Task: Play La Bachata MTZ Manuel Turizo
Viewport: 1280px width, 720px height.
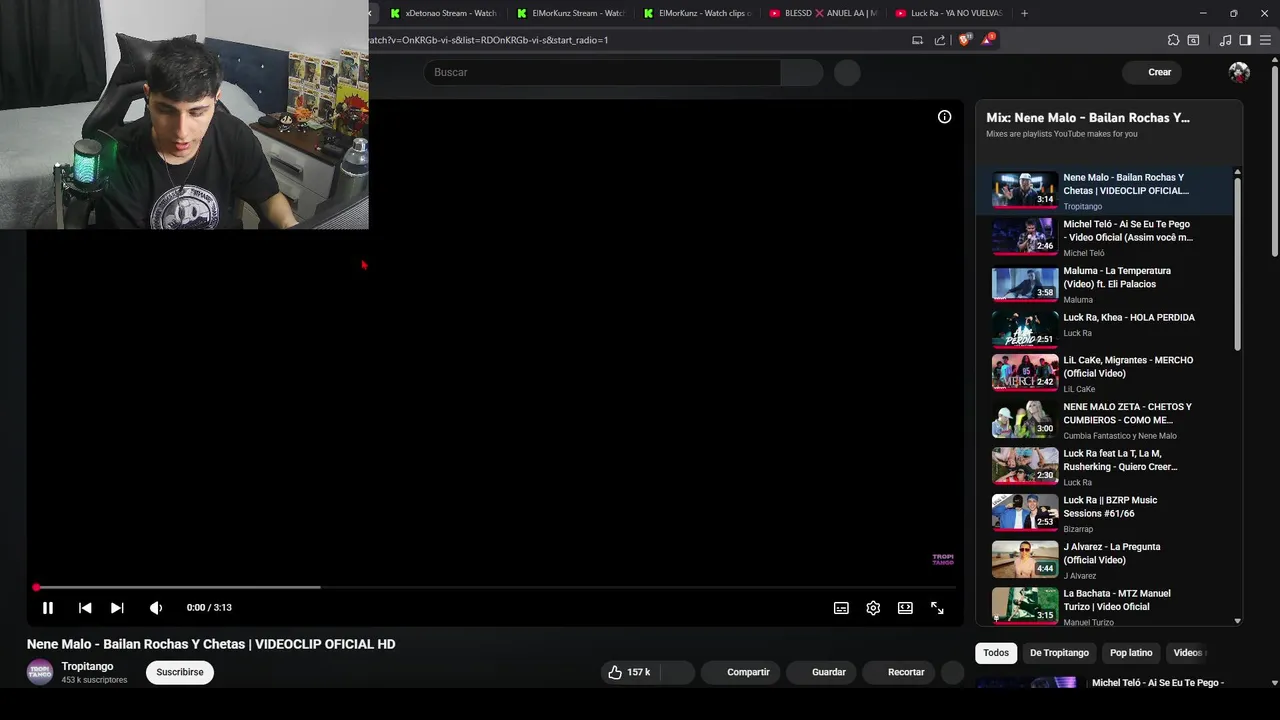Action: [1104, 606]
